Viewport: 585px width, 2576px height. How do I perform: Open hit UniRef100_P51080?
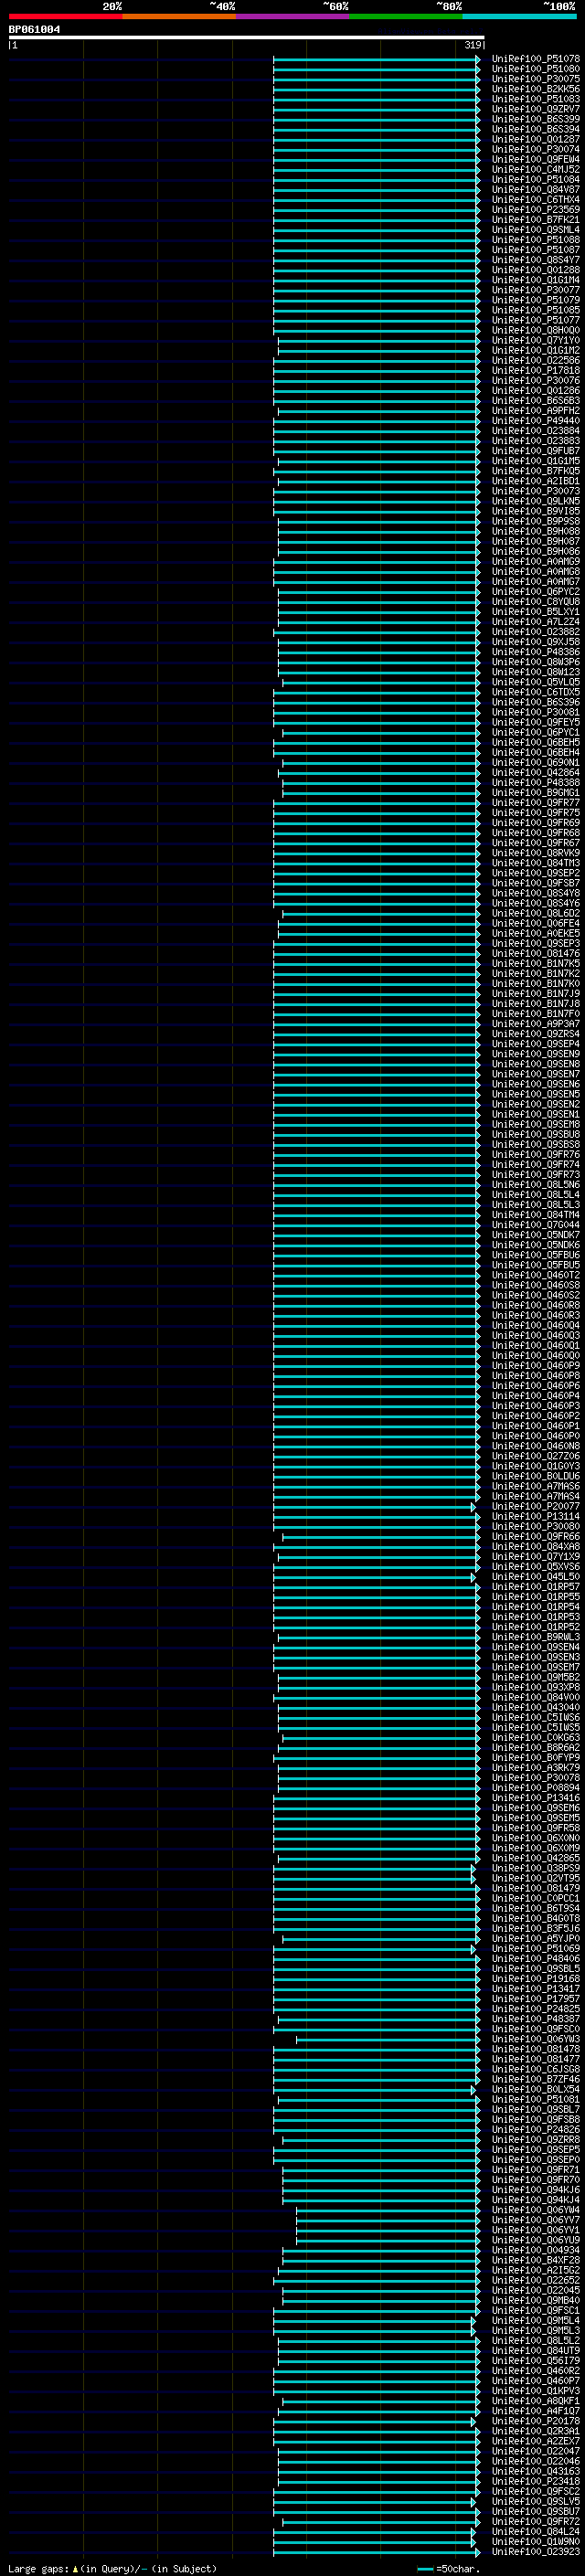(x=536, y=69)
